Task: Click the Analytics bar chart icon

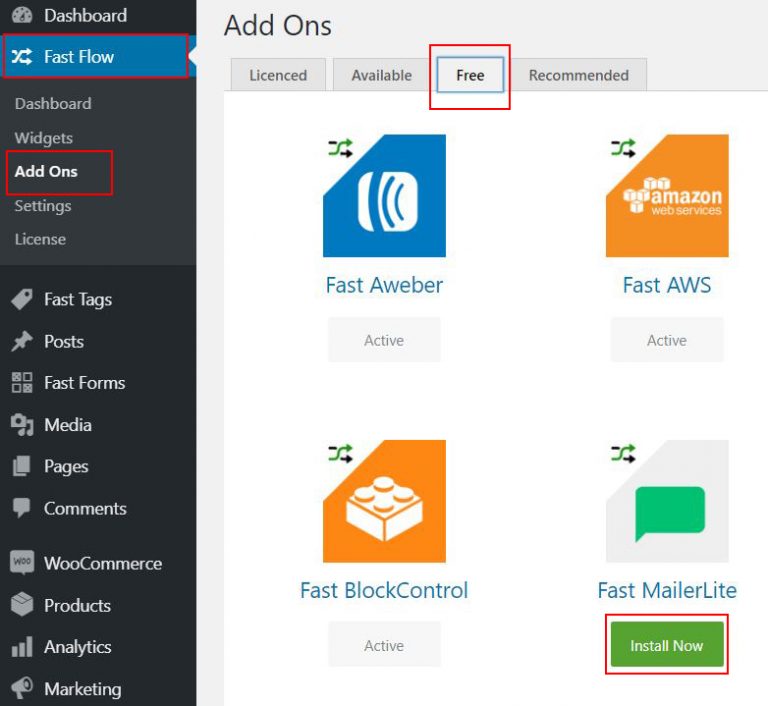Action: point(22,647)
